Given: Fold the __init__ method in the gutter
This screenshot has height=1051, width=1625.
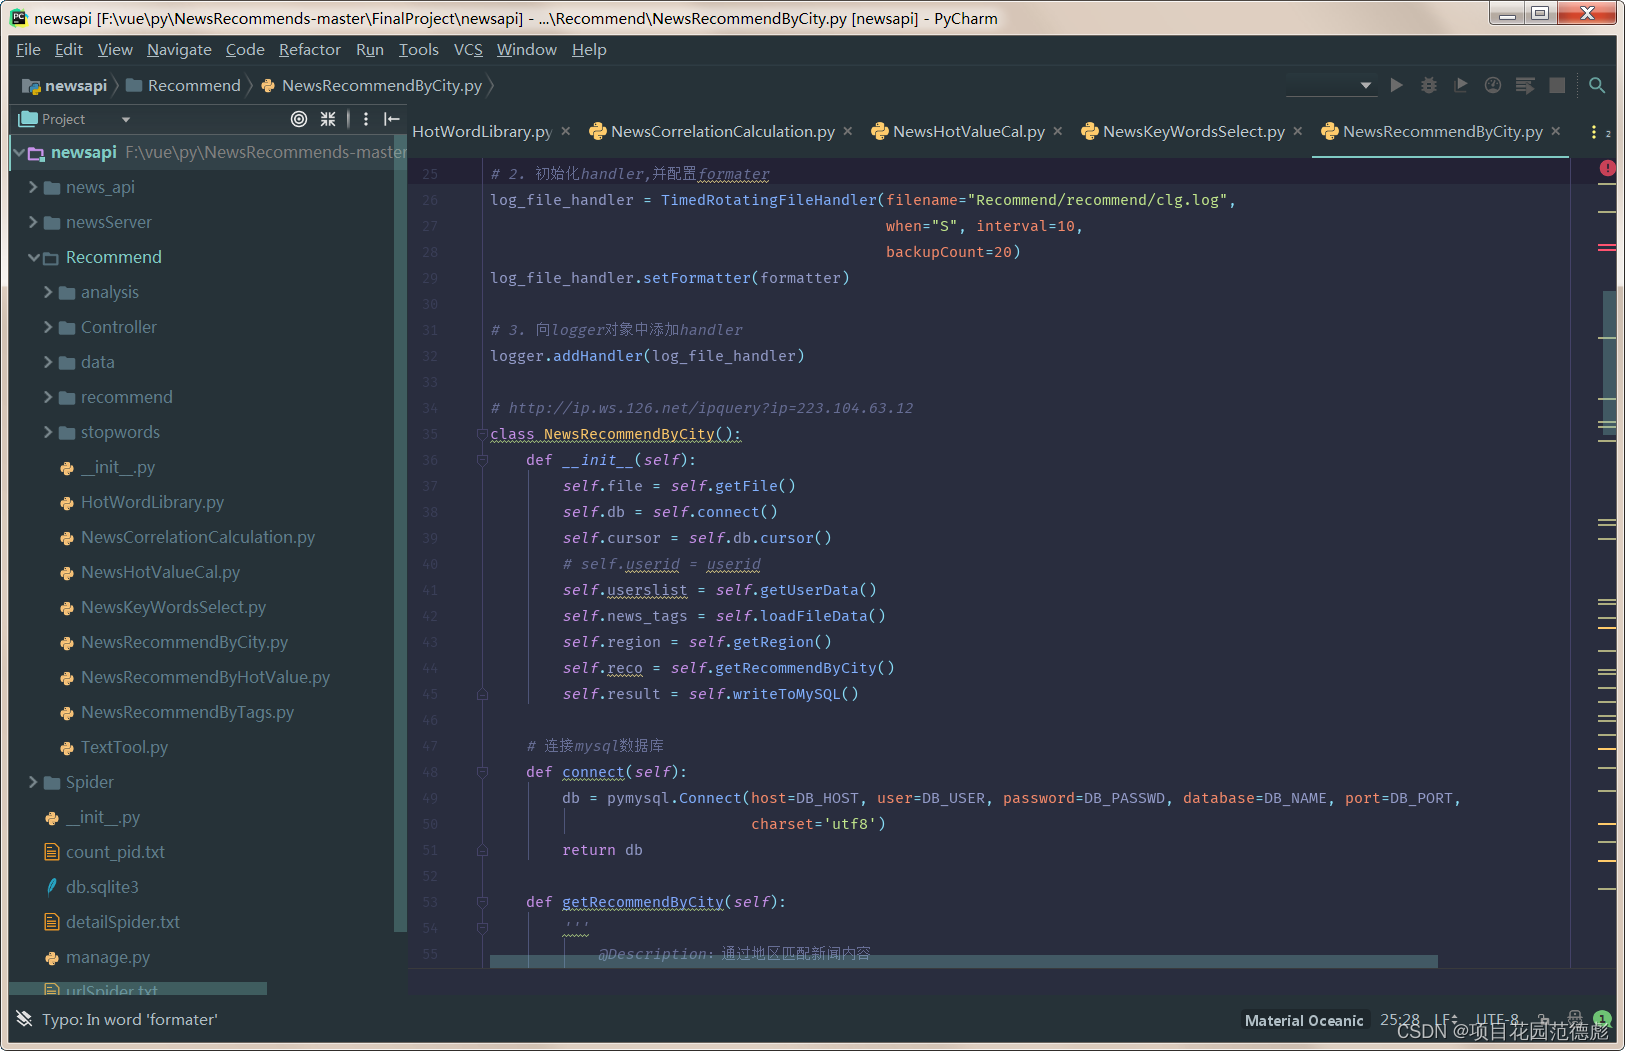Looking at the screenshot, I should (482, 460).
